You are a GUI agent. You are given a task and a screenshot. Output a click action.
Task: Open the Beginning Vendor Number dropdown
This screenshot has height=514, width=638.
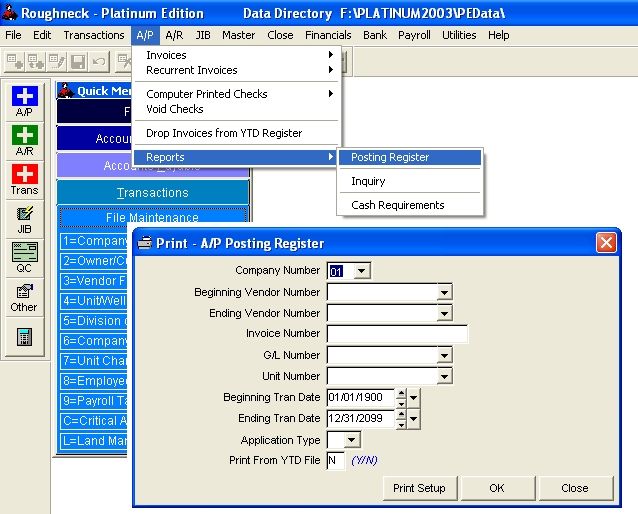click(445, 292)
